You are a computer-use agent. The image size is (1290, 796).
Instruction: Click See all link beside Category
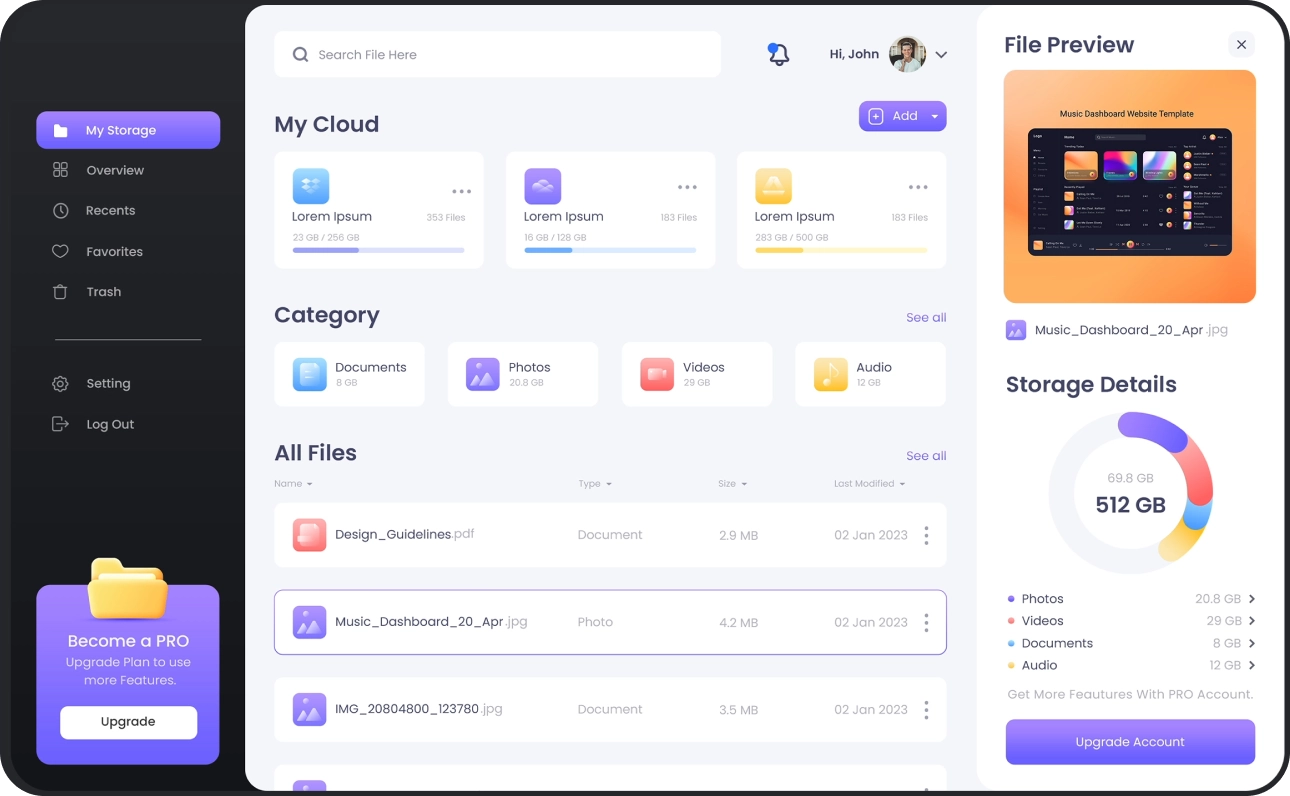click(x=925, y=318)
